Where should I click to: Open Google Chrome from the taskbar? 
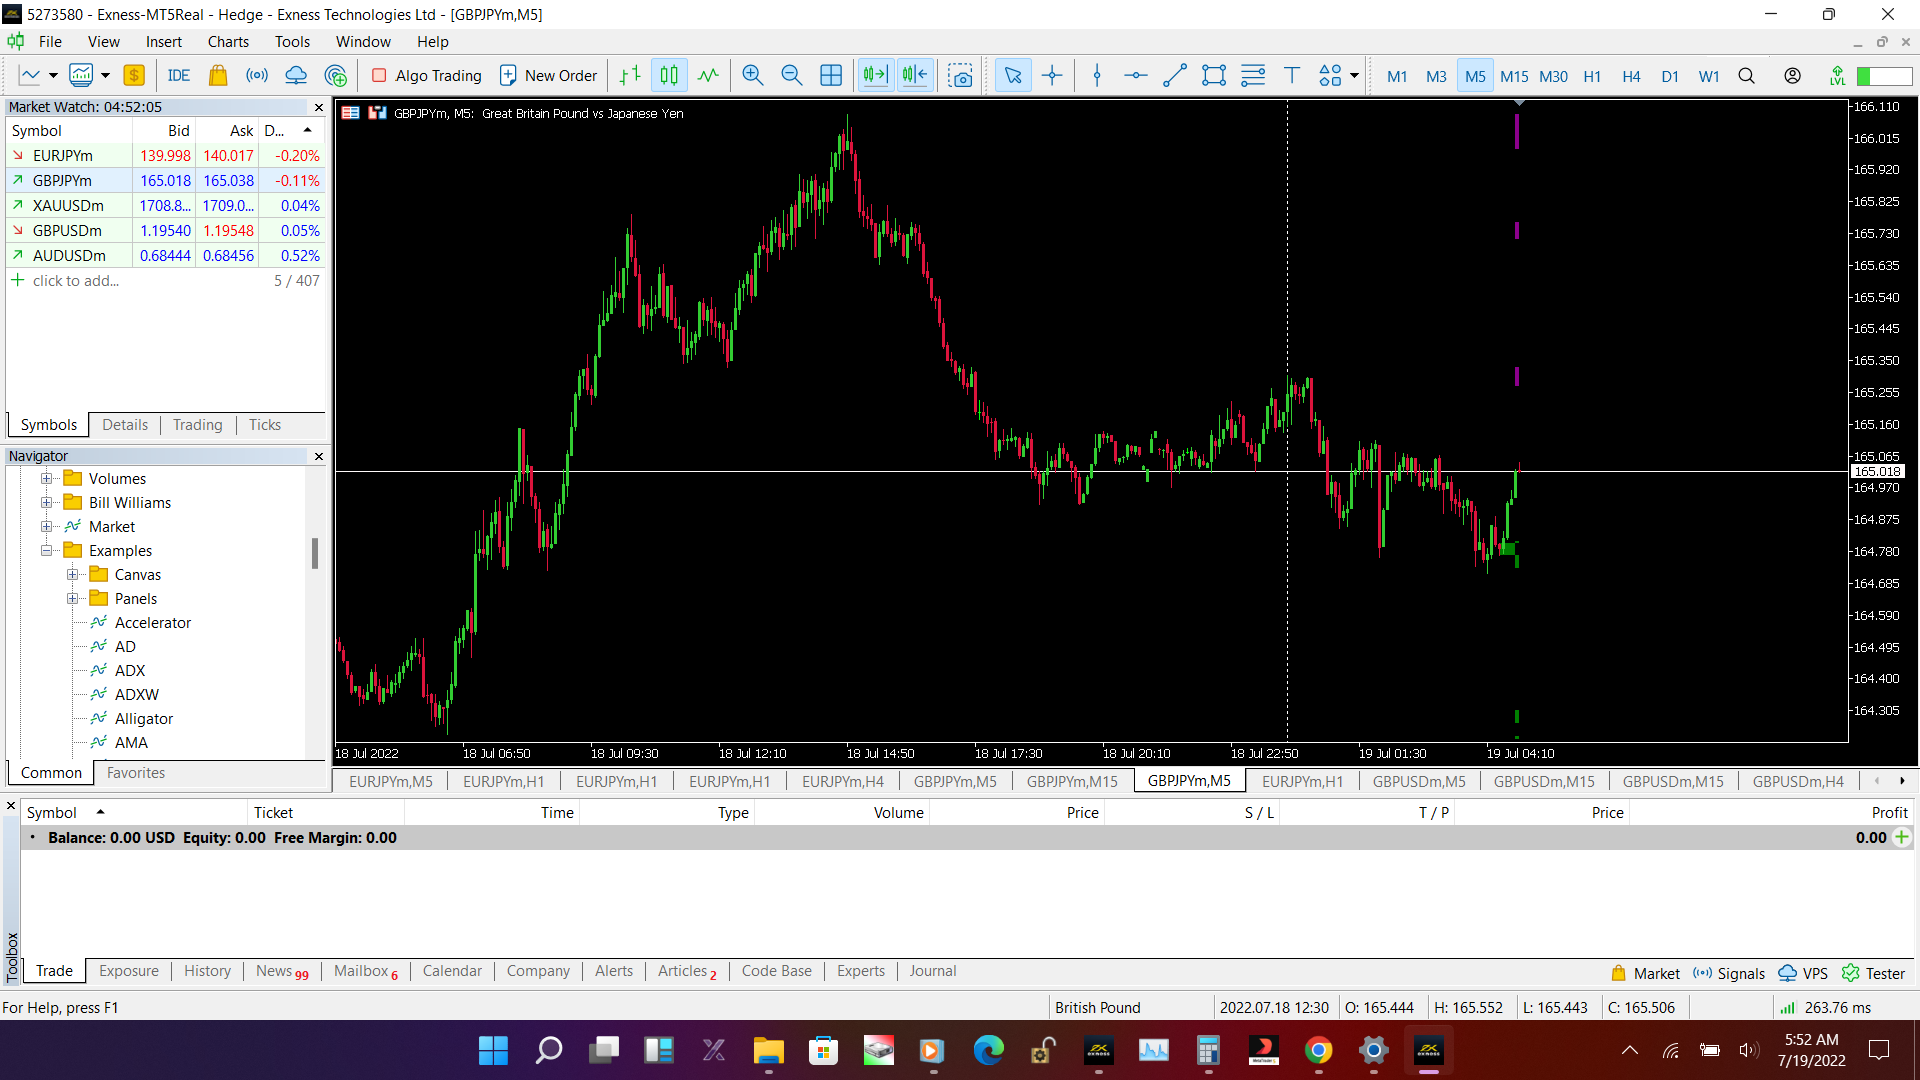coord(1318,1050)
